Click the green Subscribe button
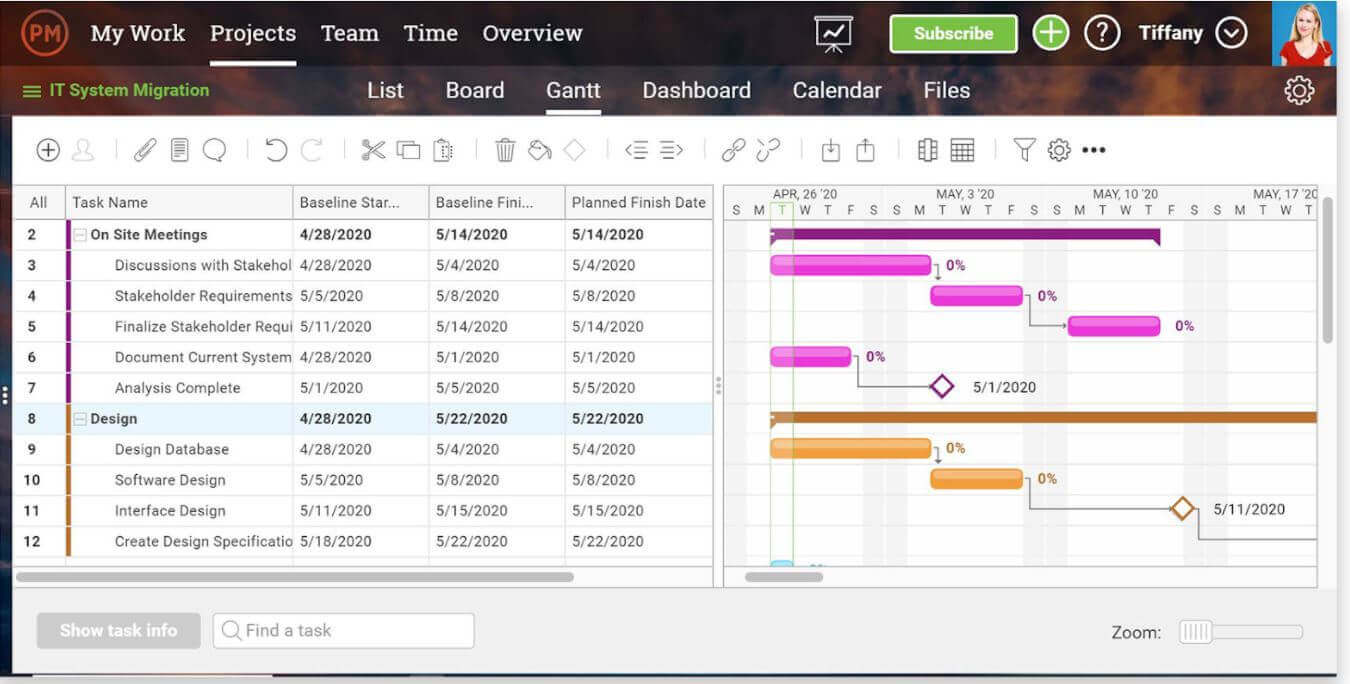This screenshot has height=684, width=1350. tap(953, 33)
